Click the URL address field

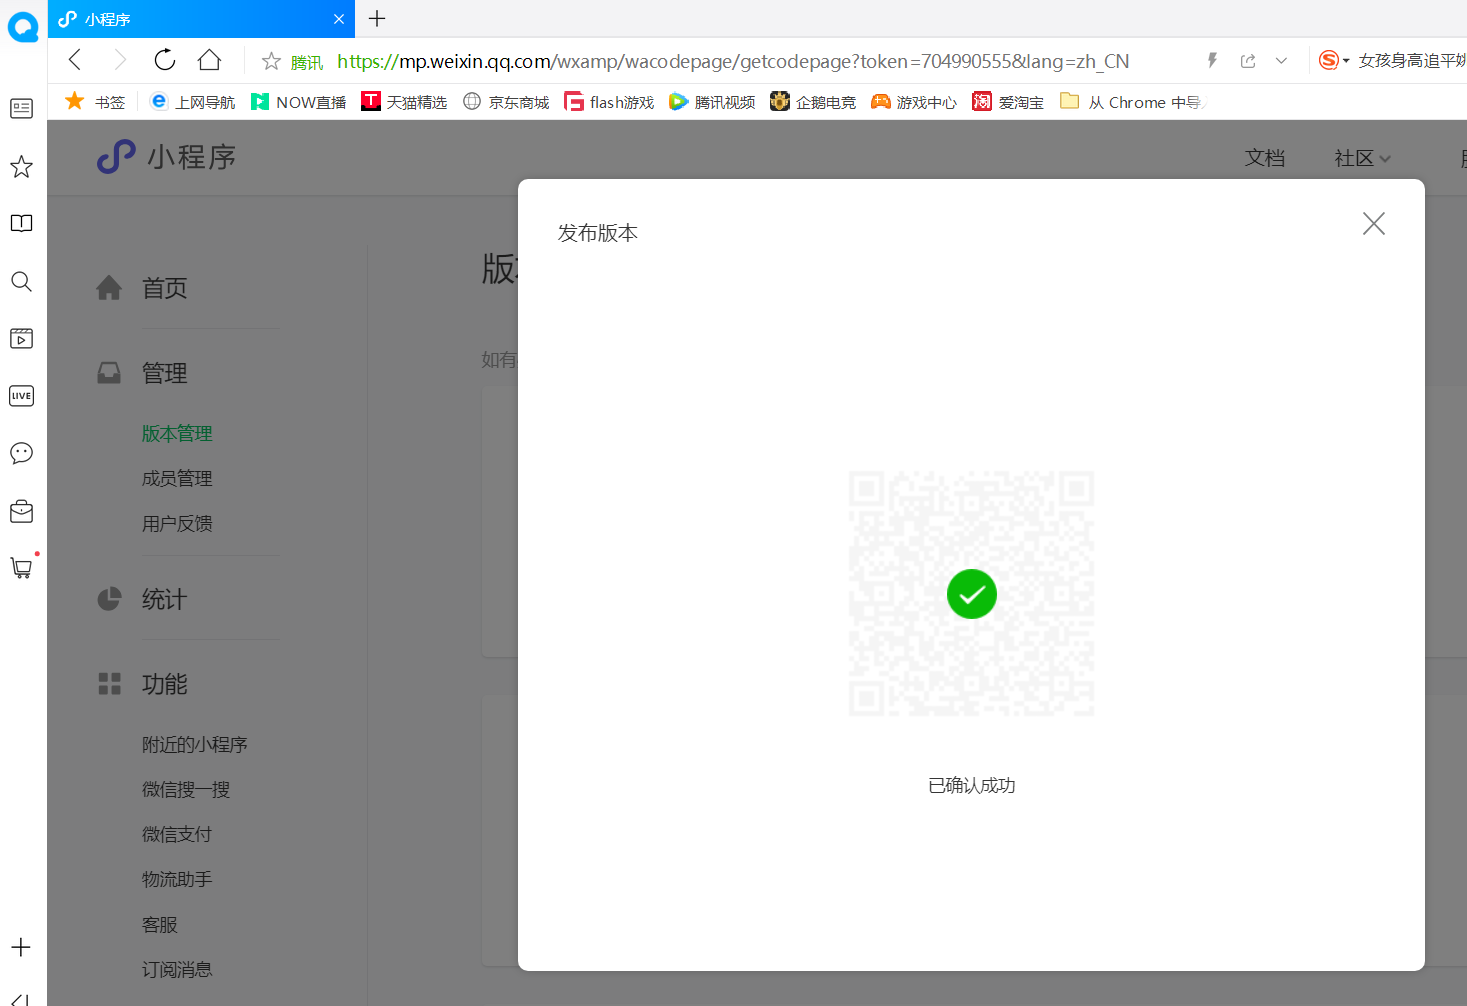point(733,61)
